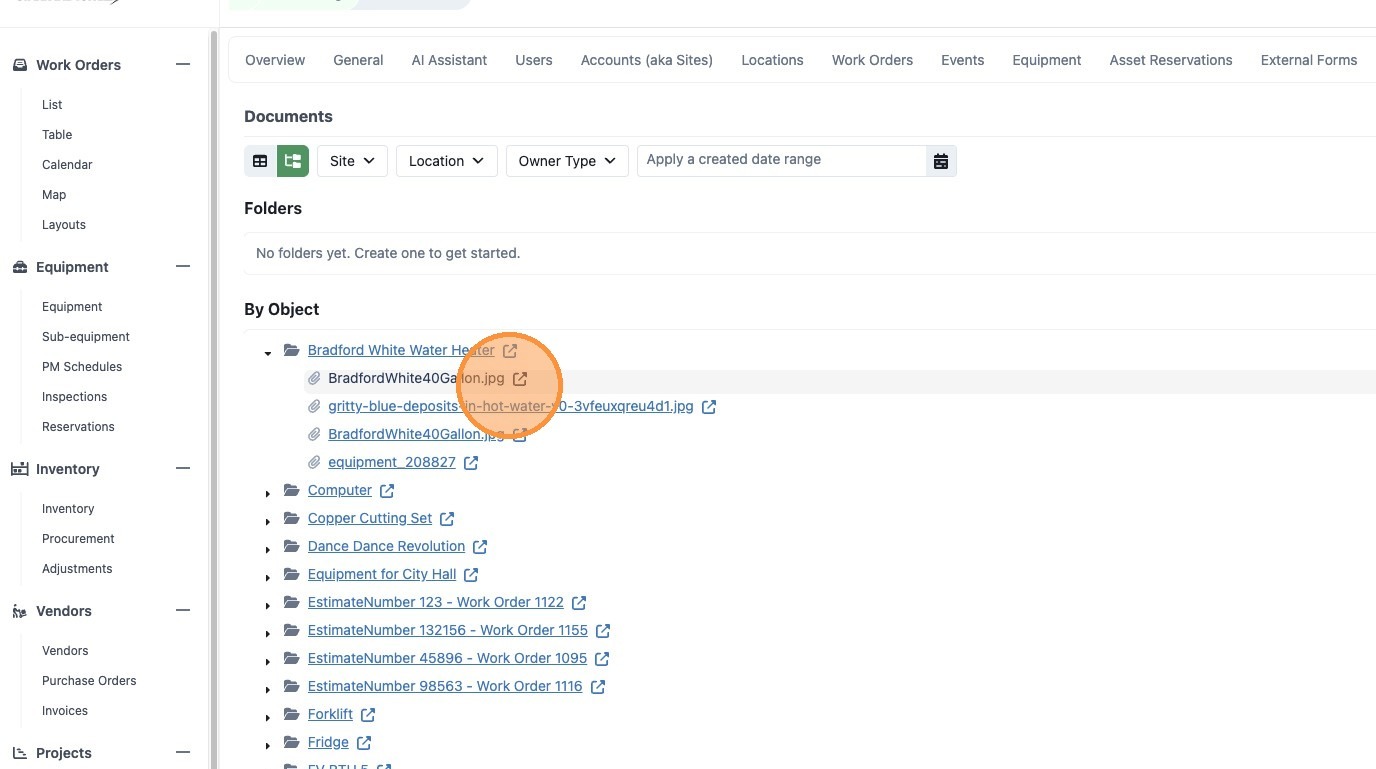Click the Work Orders sidebar section icon

(x=20, y=65)
